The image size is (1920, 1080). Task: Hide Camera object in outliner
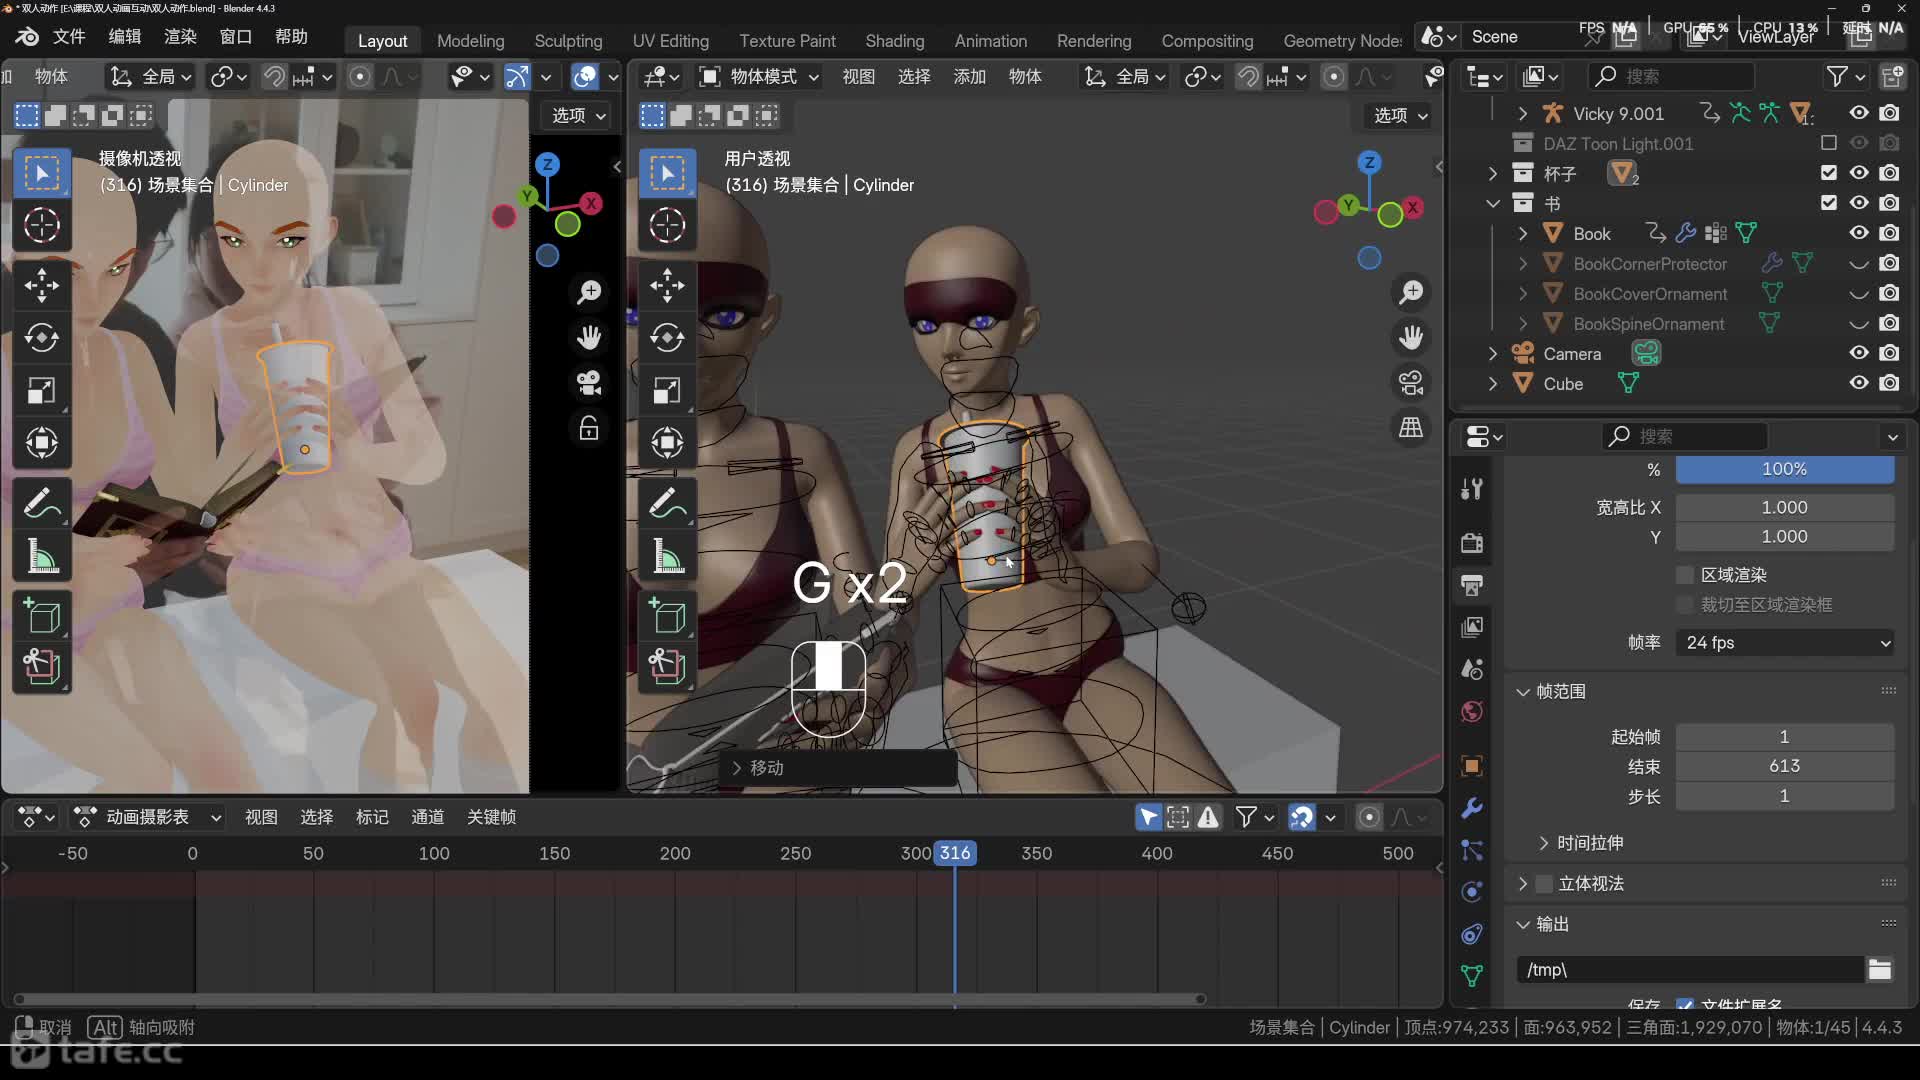(x=1858, y=353)
